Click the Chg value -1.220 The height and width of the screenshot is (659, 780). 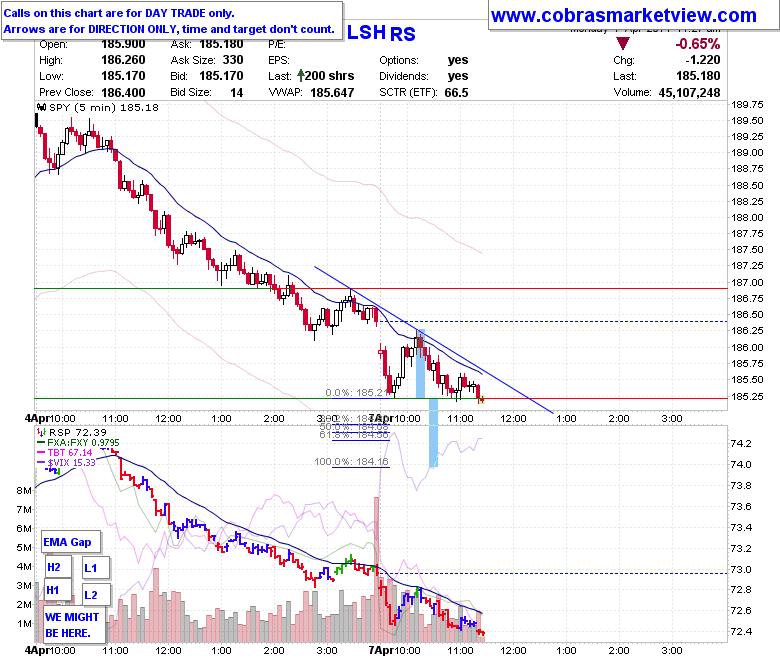[703, 60]
